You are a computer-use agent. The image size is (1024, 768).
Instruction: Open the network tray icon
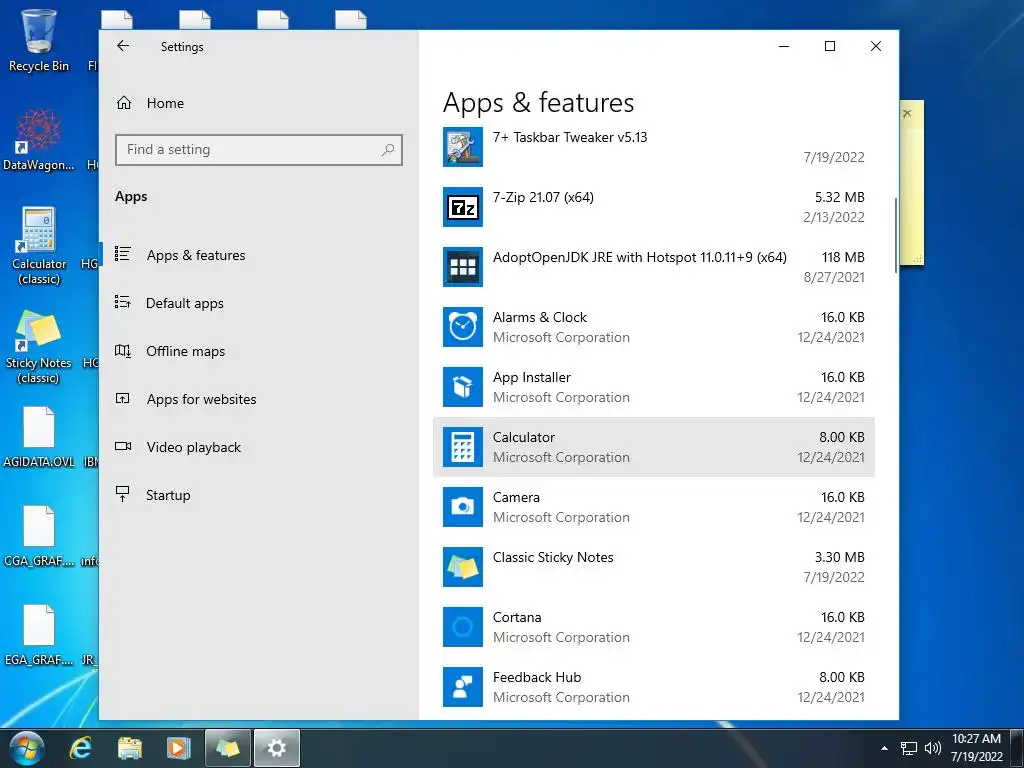pos(908,748)
